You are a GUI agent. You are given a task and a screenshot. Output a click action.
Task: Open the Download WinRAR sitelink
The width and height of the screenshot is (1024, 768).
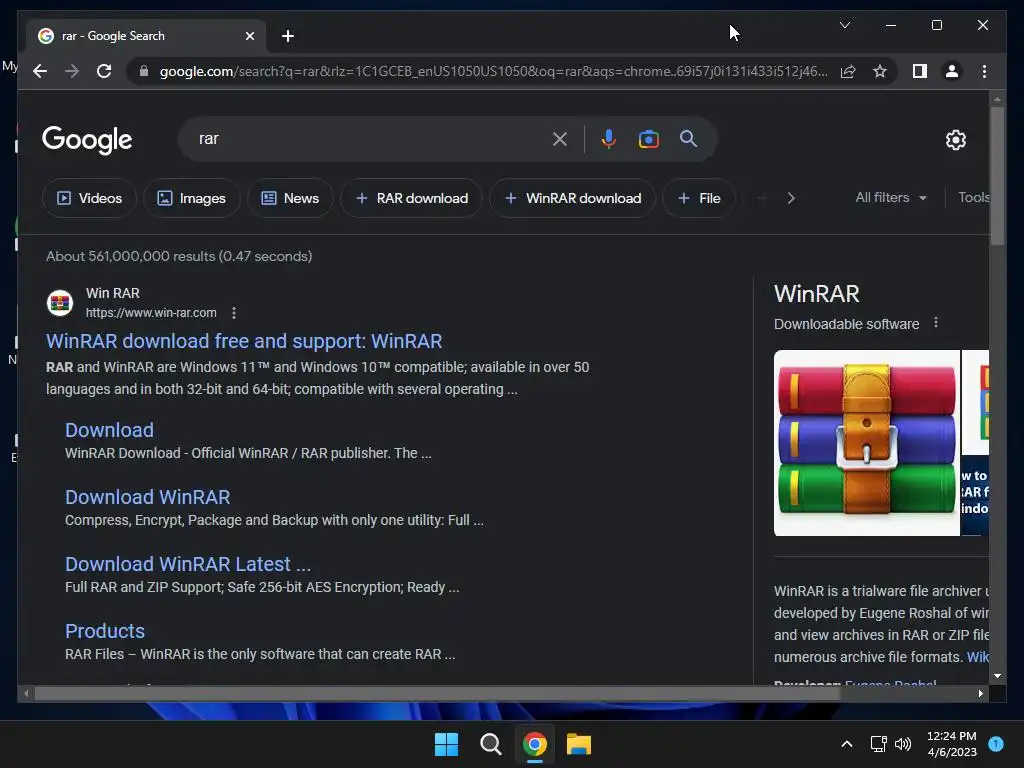(x=148, y=497)
